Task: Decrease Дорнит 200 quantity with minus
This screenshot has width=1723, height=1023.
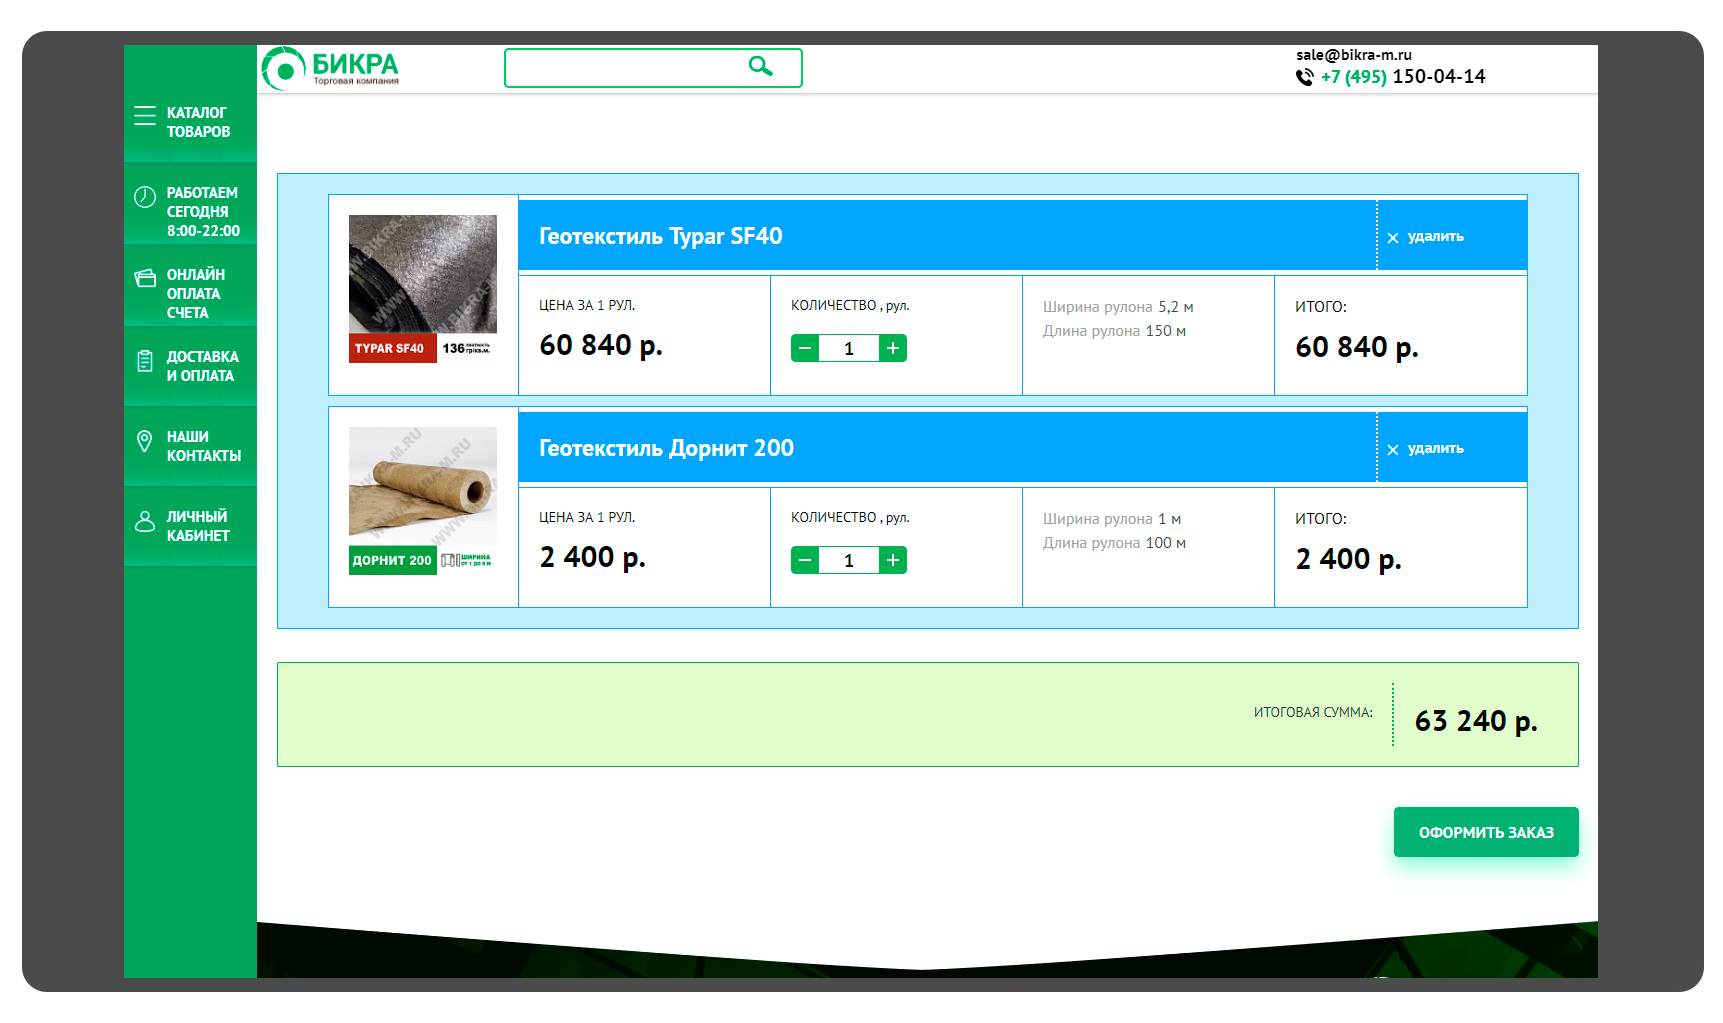Action: click(x=805, y=560)
